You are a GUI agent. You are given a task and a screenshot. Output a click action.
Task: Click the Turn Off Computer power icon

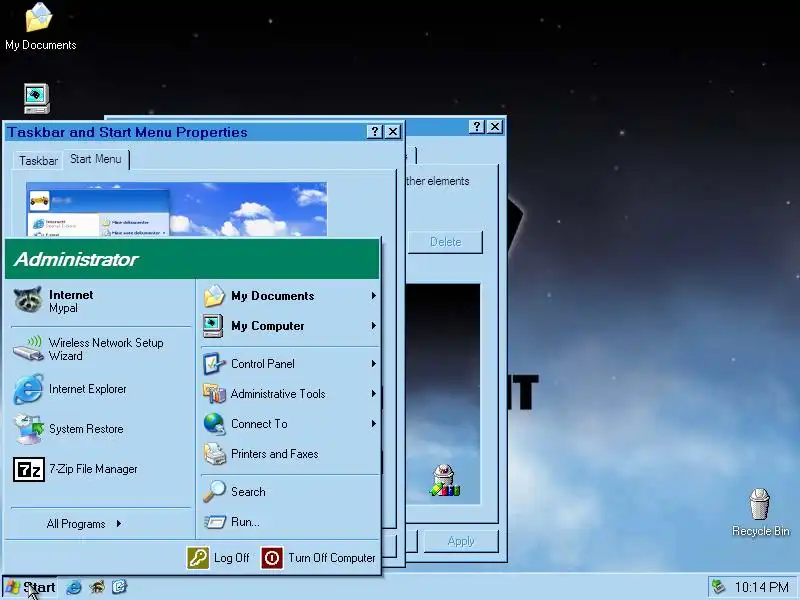pyautogui.click(x=272, y=558)
